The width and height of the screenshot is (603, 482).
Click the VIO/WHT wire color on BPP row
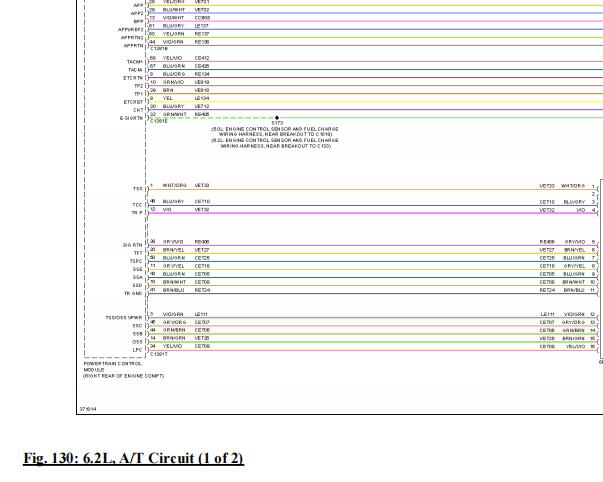coord(173,18)
